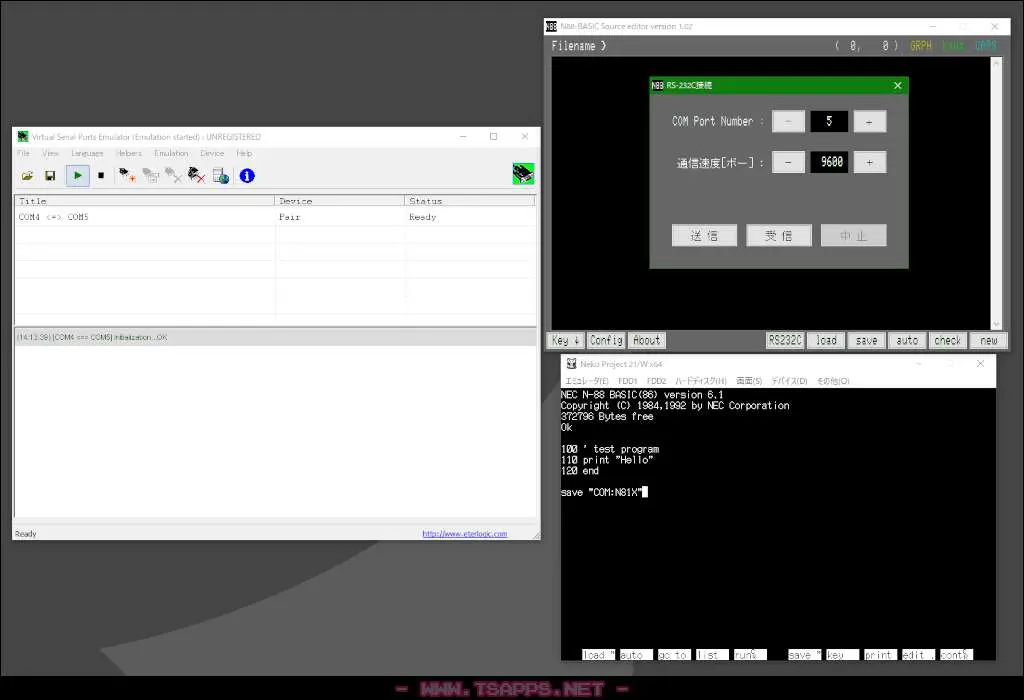
Task: Expand the Key dropdown in source editor
Action: [566, 340]
